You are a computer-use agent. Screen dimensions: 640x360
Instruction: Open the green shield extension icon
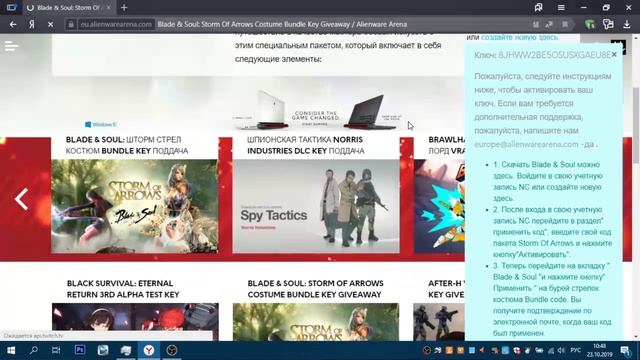[x=589, y=24]
